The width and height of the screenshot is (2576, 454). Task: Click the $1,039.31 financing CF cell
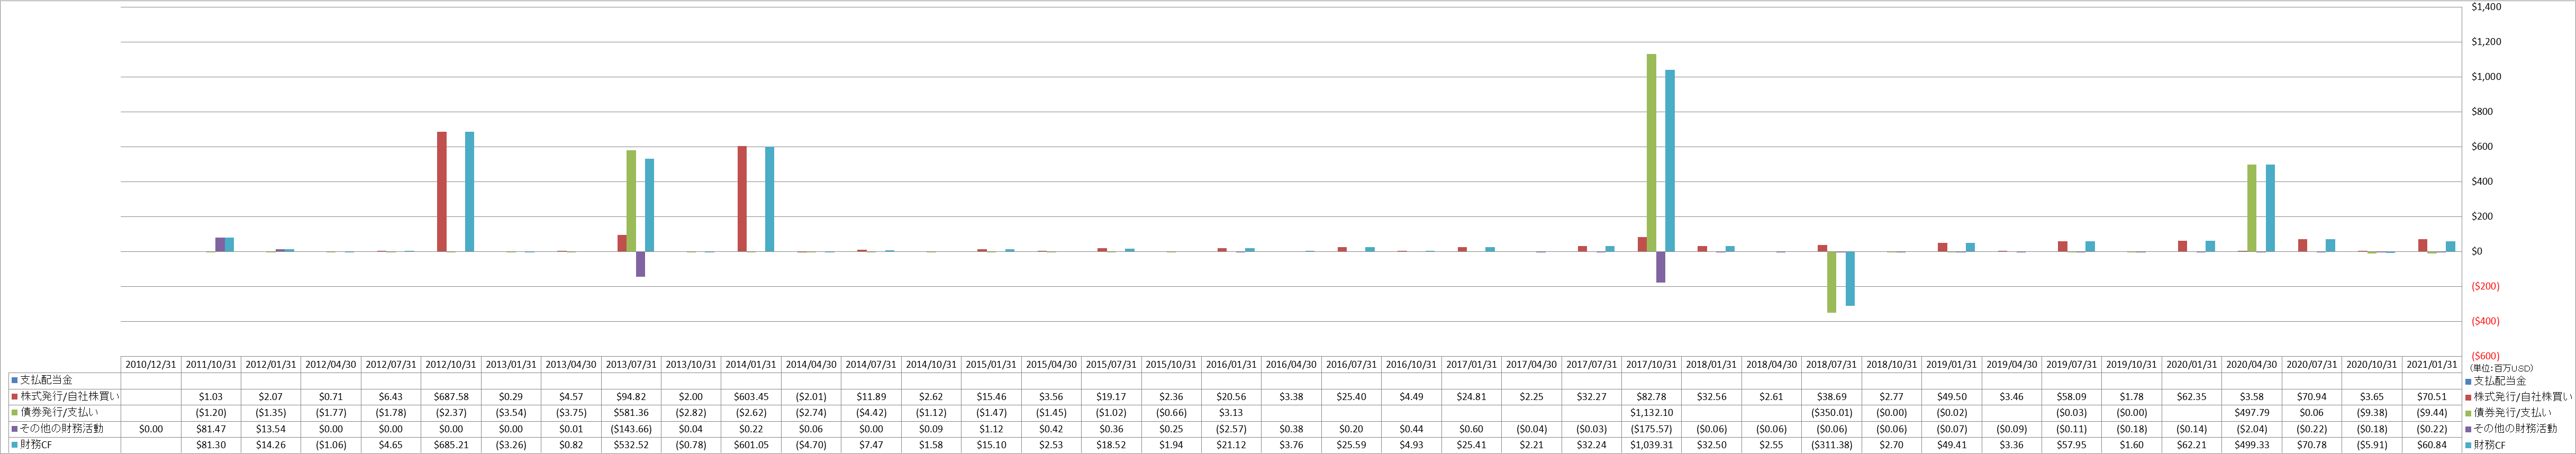(x=1651, y=445)
